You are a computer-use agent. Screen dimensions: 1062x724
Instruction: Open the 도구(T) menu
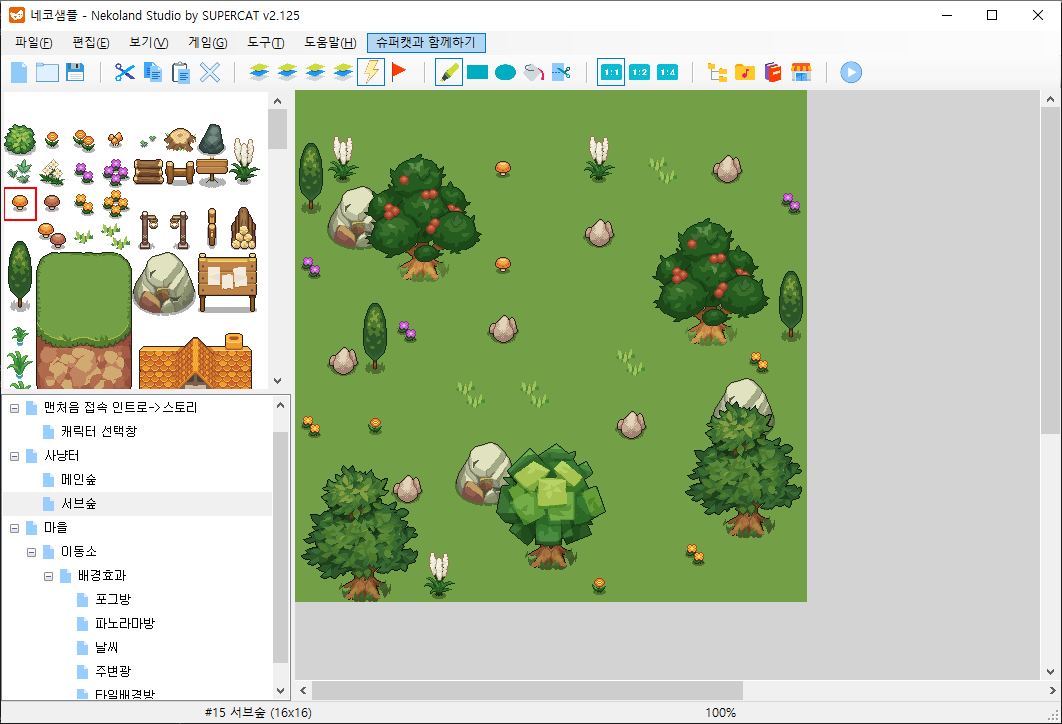tap(266, 43)
